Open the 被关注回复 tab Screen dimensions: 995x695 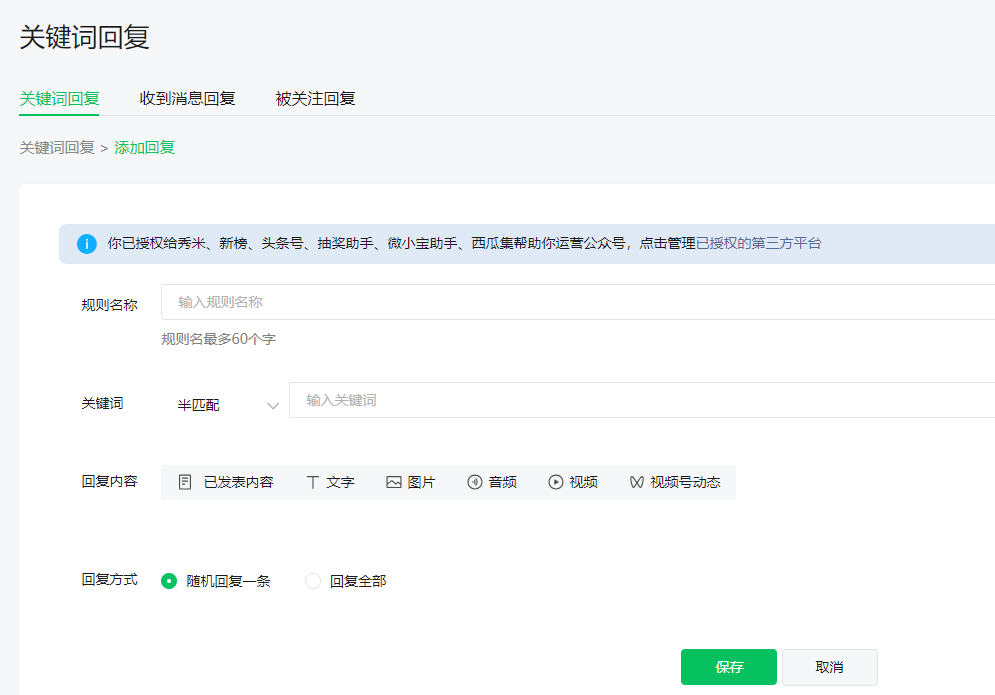(x=313, y=99)
